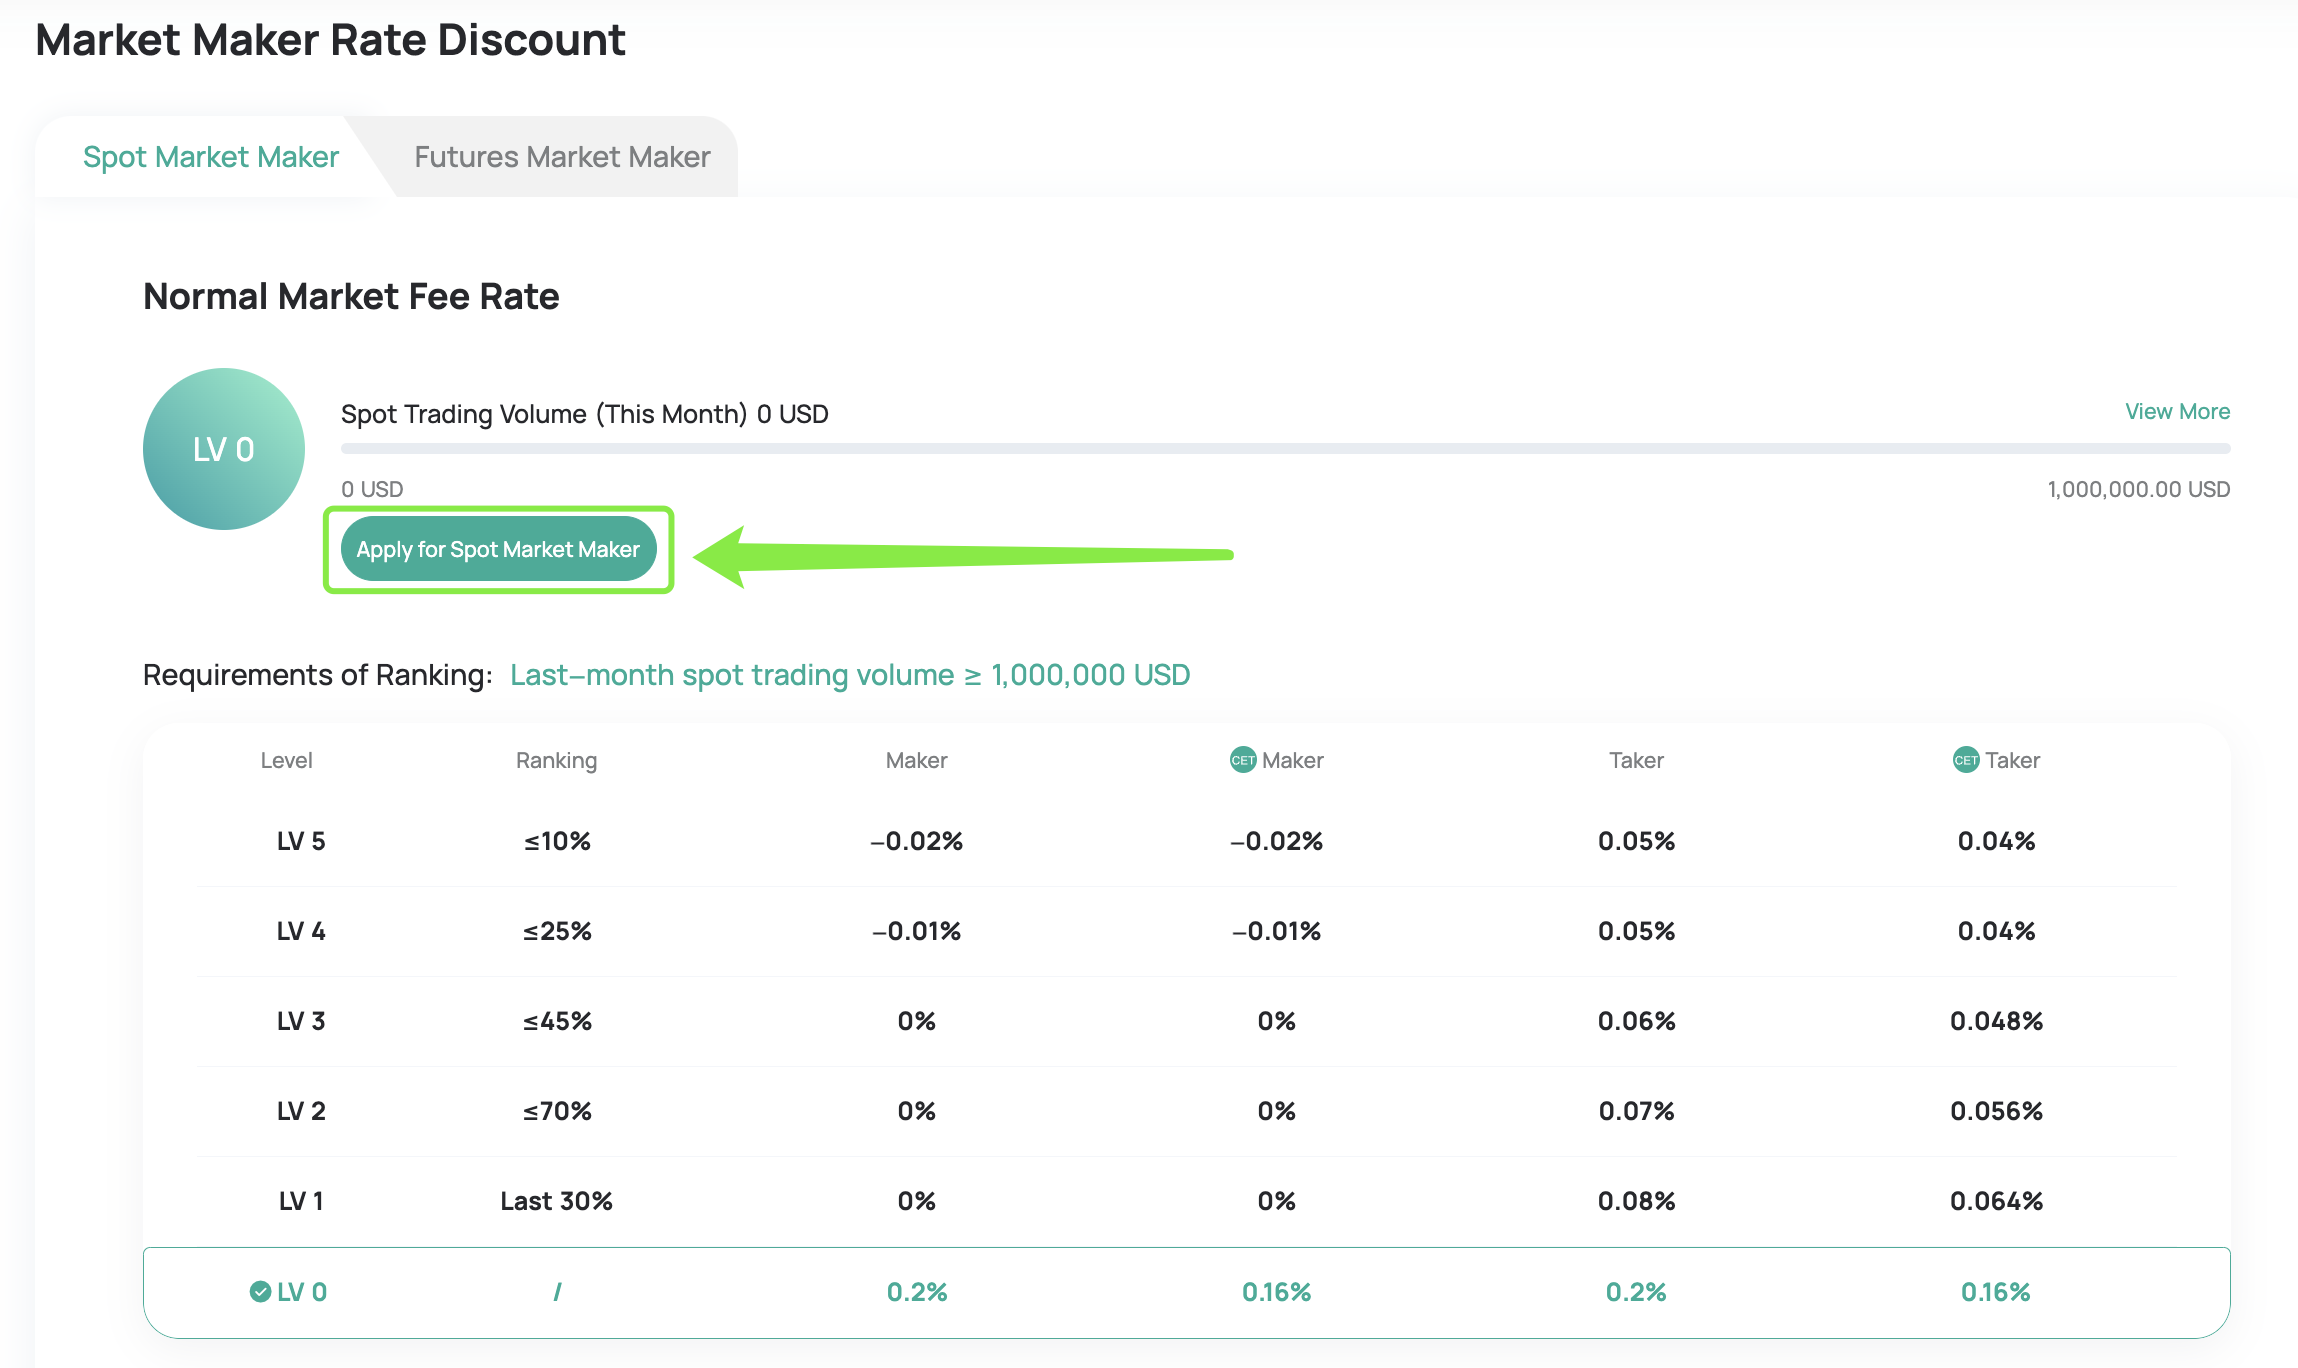Click the Ranking column header
This screenshot has height=1368, width=2298.
click(x=556, y=760)
